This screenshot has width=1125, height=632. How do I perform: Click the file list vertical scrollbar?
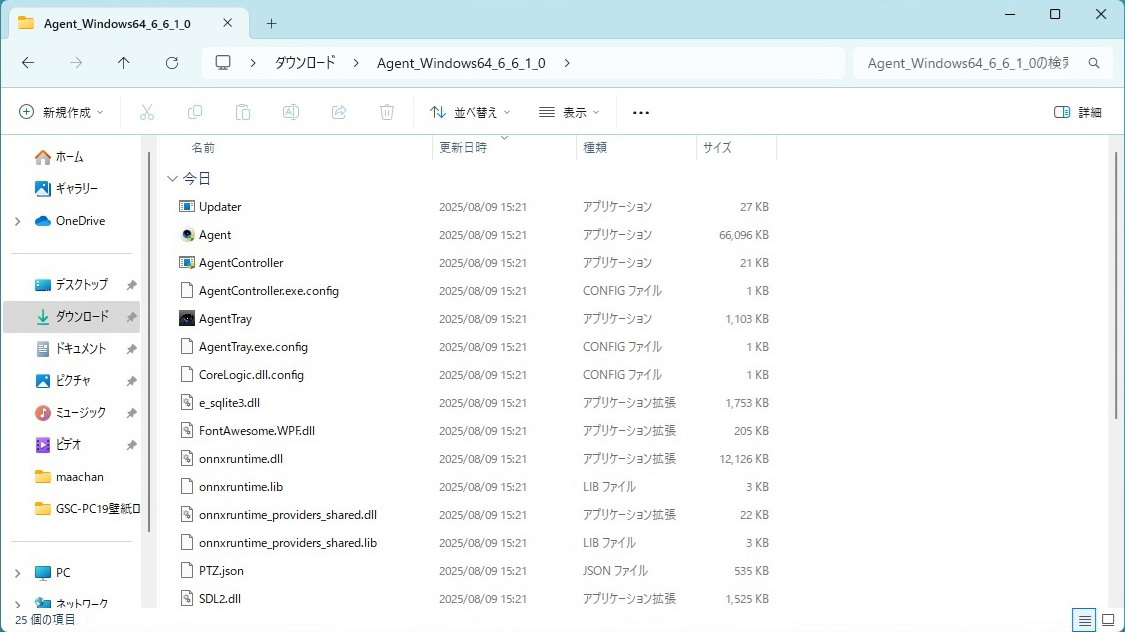point(1116,286)
